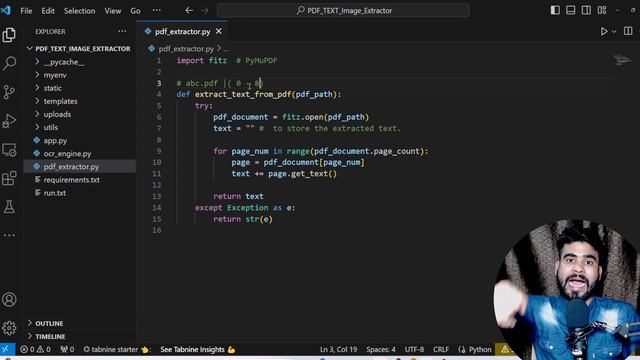Image resolution: width=640 pixels, height=360 pixels.
Task: Open the Edit menu
Action: (x=48, y=11)
